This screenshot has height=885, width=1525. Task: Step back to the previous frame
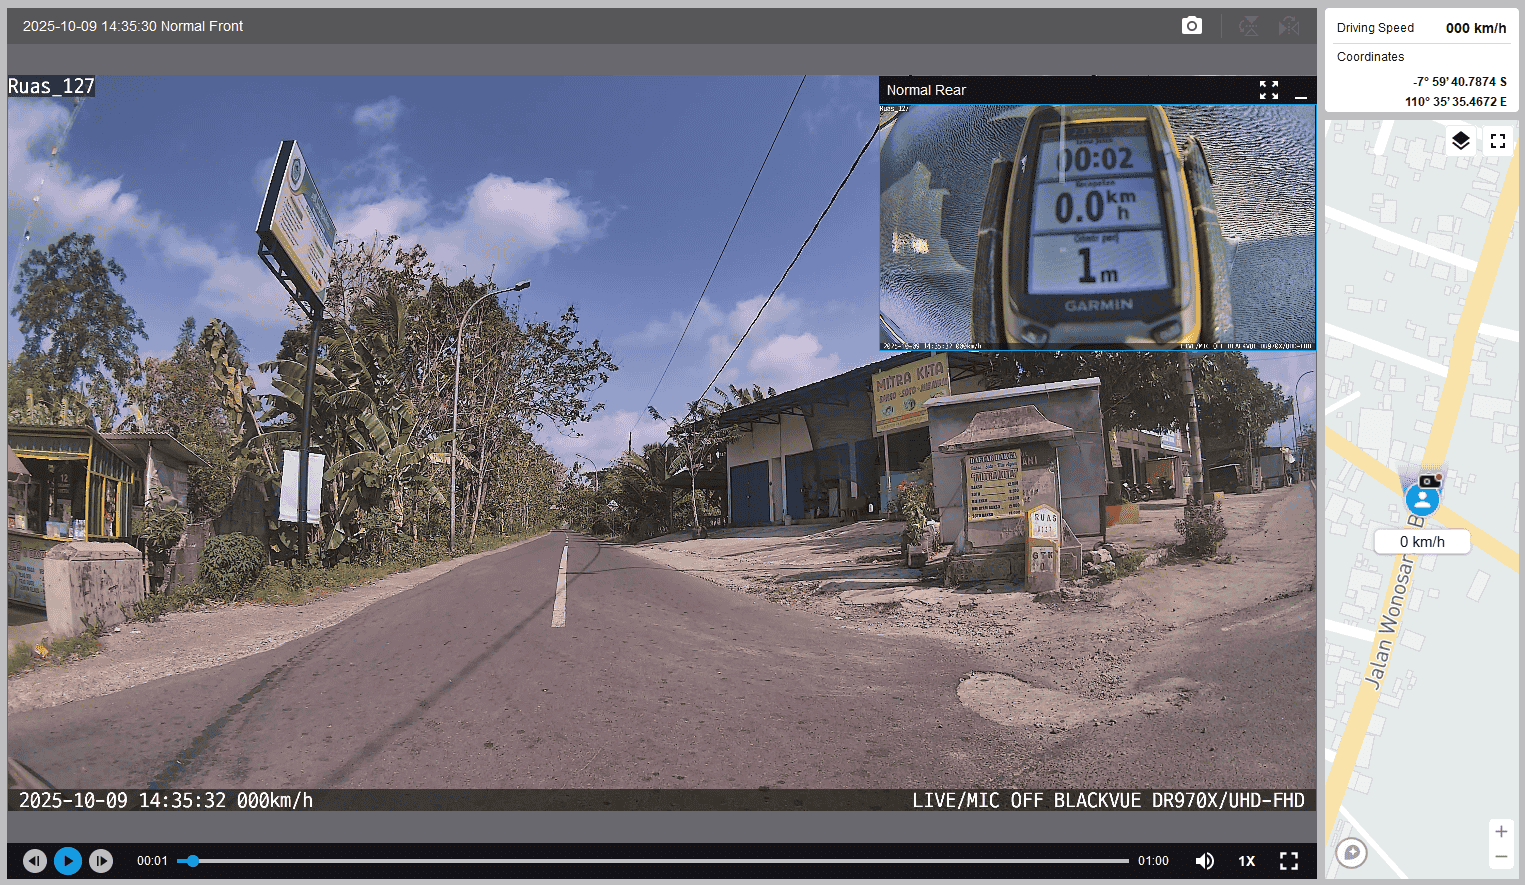(35, 861)
